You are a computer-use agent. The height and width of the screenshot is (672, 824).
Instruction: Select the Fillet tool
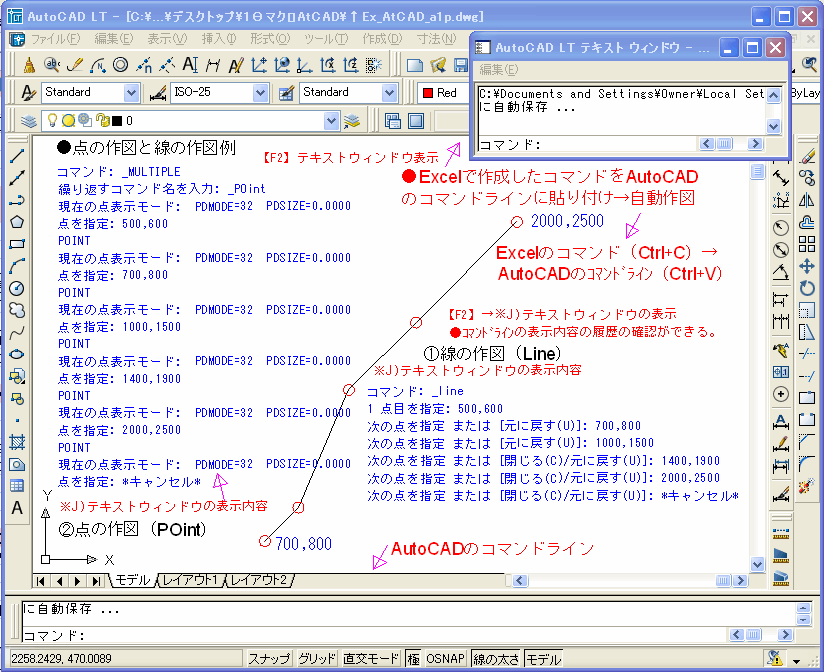[x=807, y=464]
